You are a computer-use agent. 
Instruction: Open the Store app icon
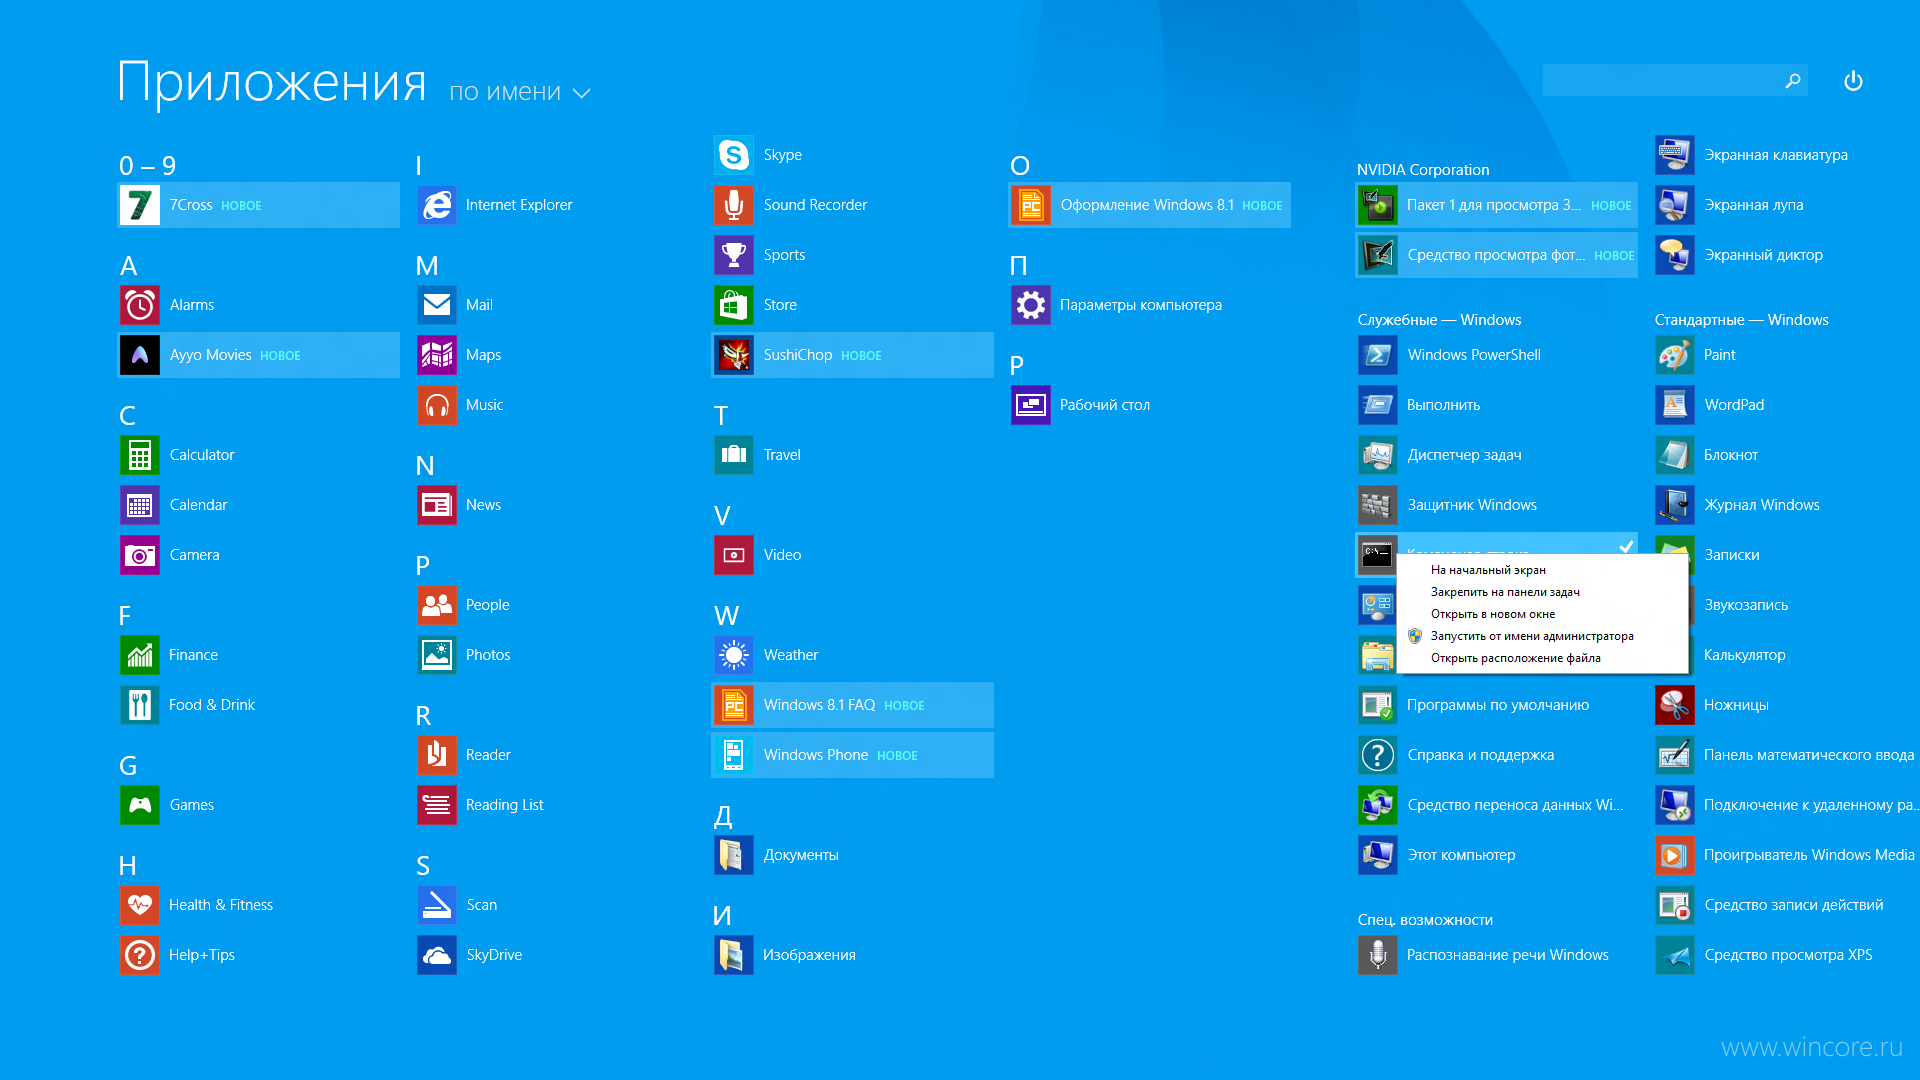tap(734, 305)
